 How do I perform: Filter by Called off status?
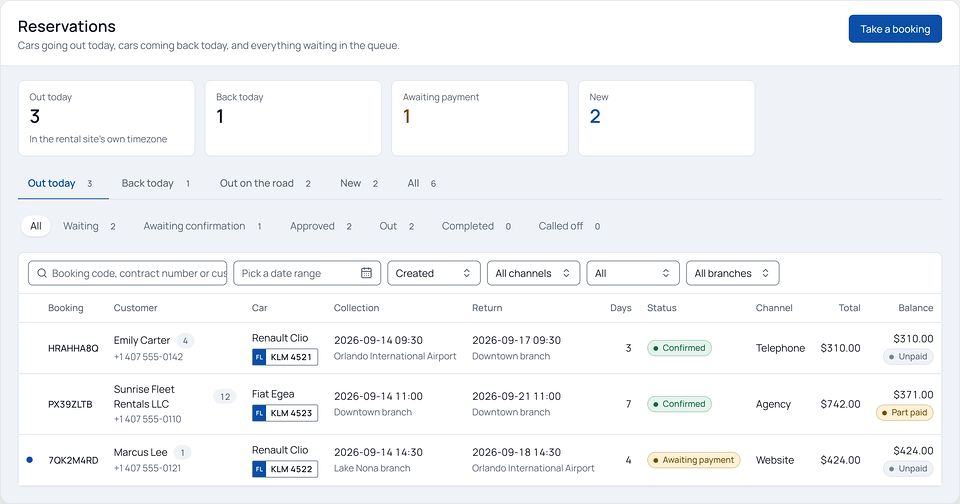pyautogui.click(x=570, y=226)
